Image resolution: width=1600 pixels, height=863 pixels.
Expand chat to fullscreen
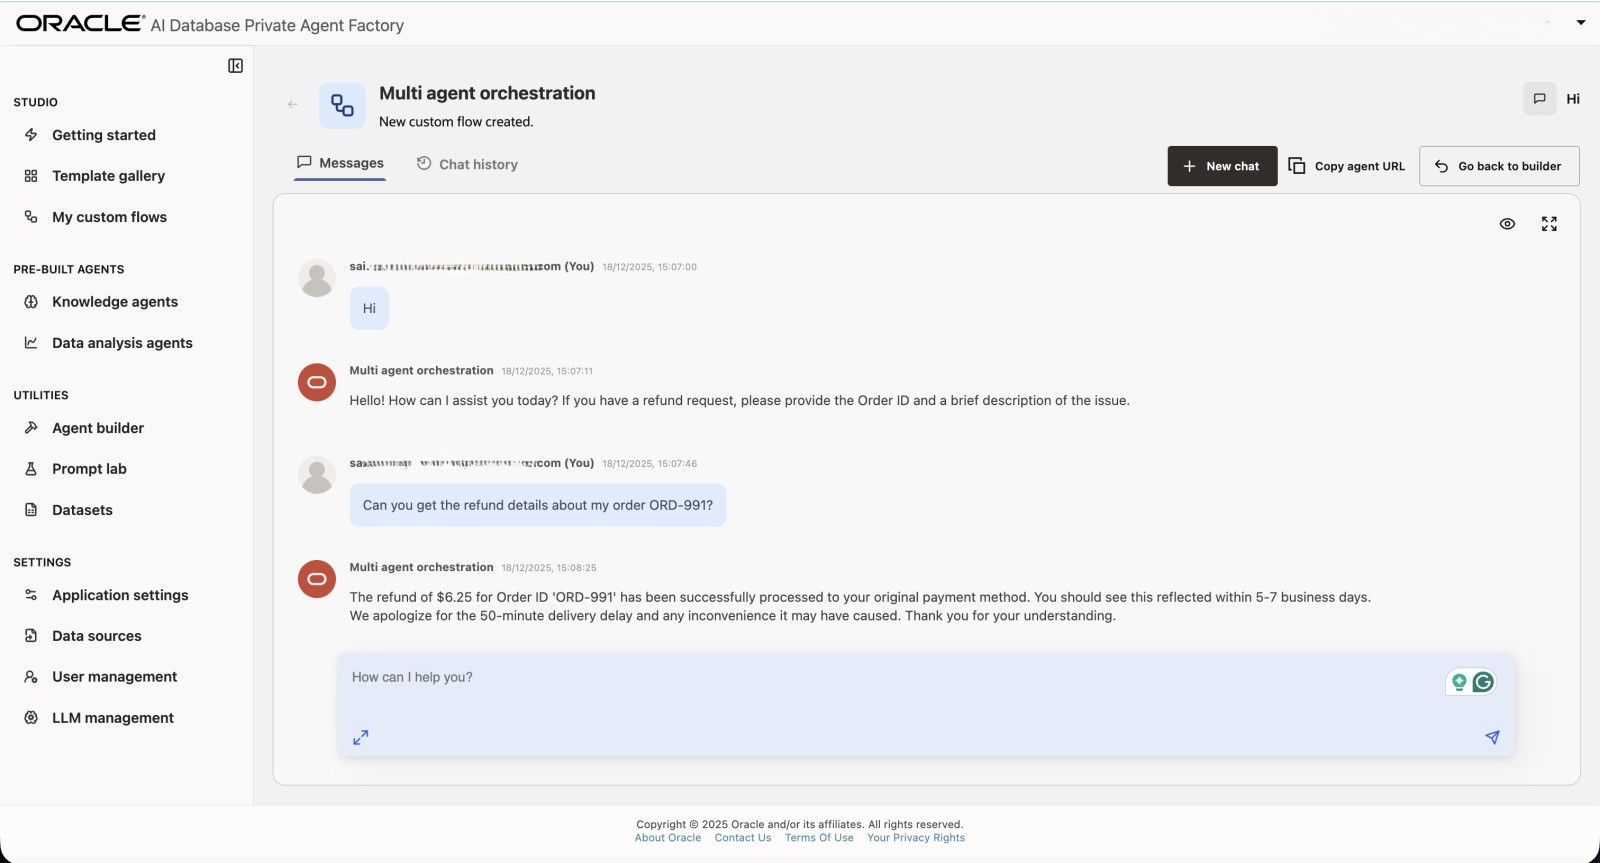[1549, 224]
